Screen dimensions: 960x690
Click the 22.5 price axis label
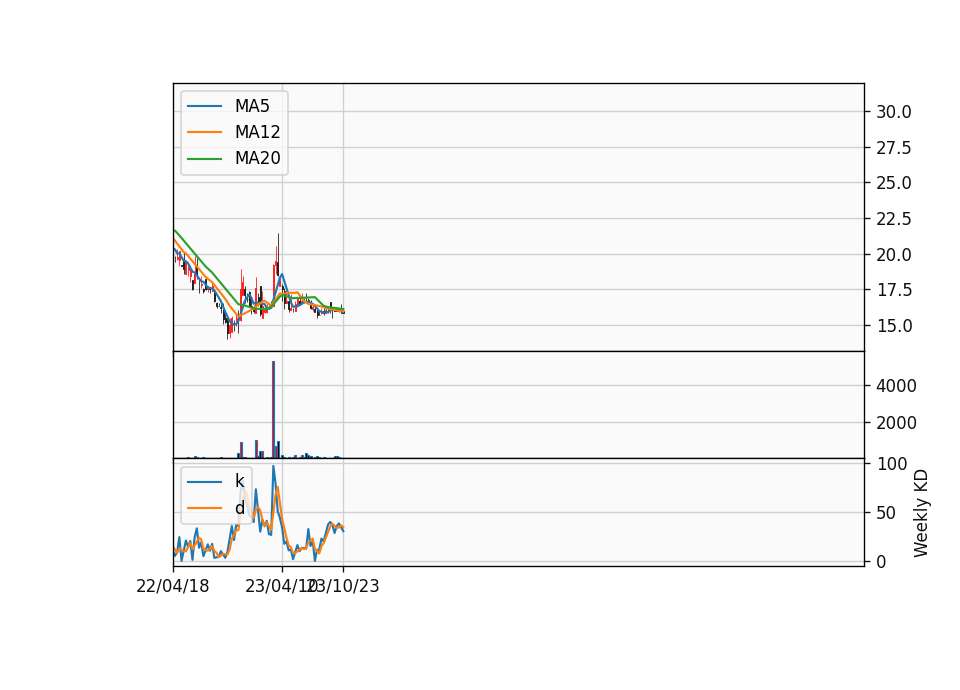click(x=893, y=219)
